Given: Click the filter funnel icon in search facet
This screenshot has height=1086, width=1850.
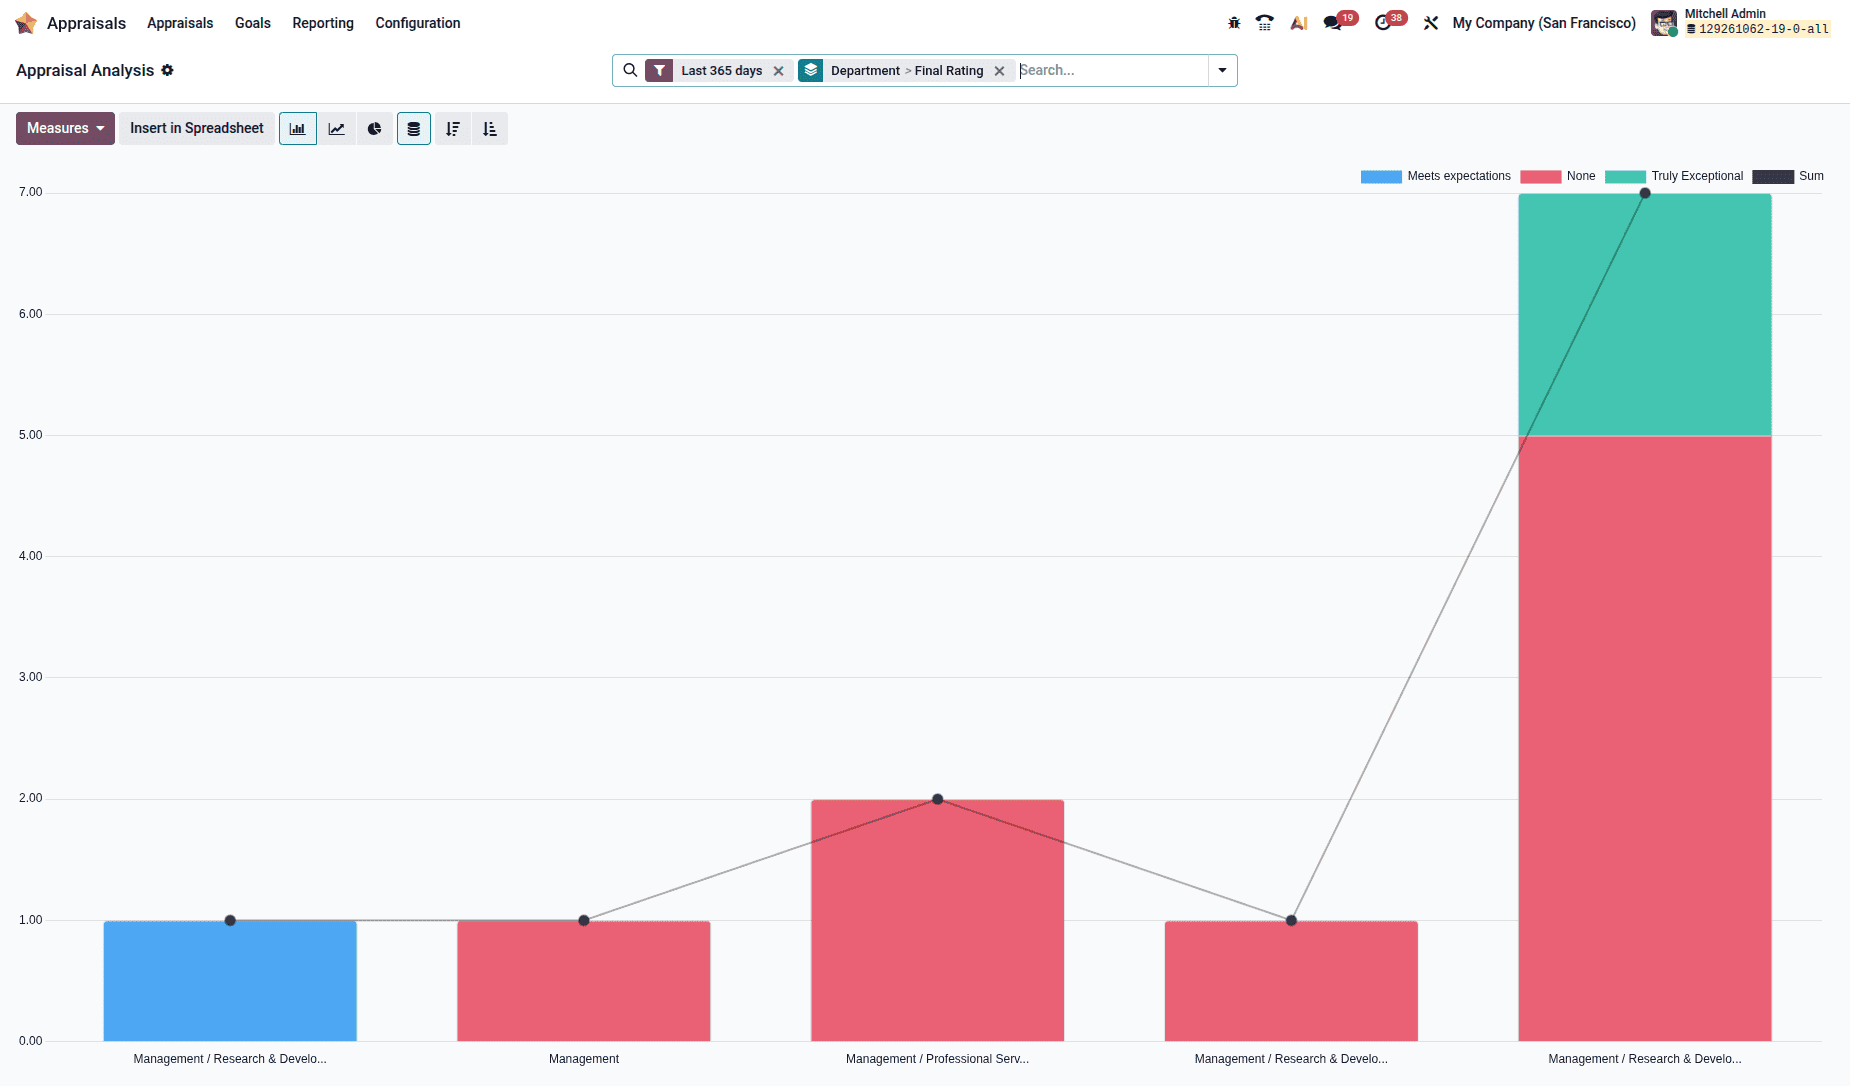Looking at the screenshot, I should pos(659,70).
